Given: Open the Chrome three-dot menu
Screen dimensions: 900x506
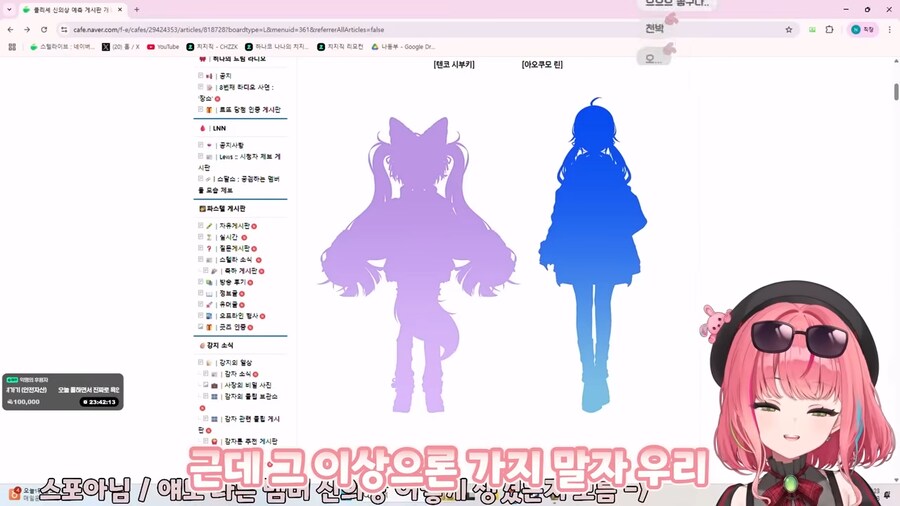Looking at the screenshot, I should [890, 29].
